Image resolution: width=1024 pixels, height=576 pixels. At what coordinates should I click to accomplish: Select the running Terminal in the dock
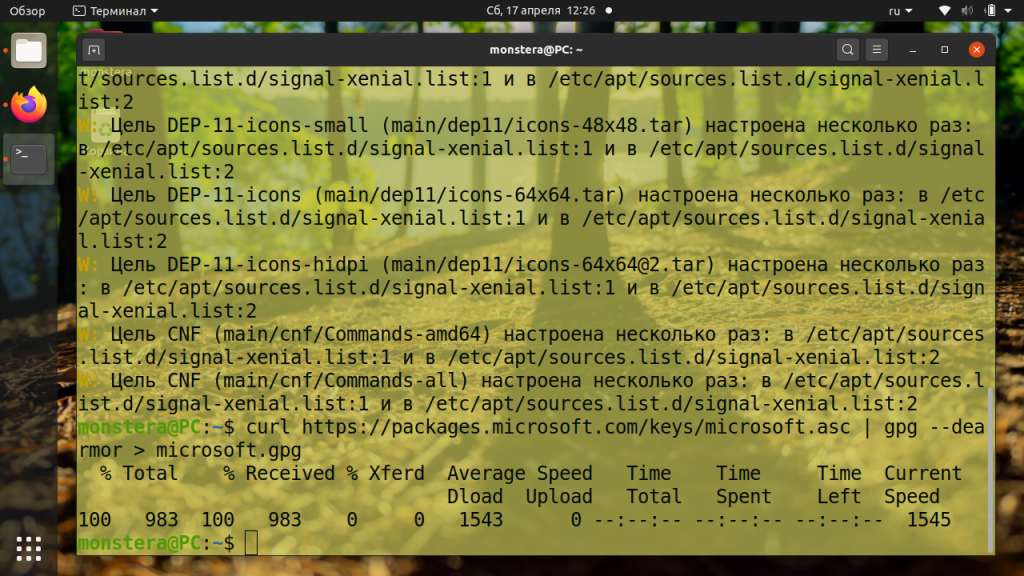click(x=27, y=158)
